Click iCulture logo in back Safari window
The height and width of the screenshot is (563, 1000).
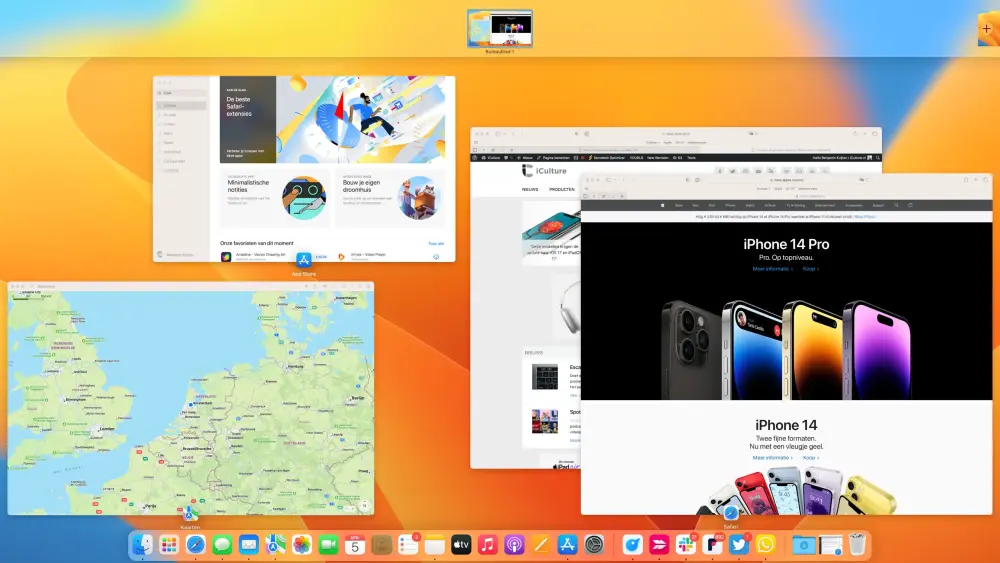[544, 171]
